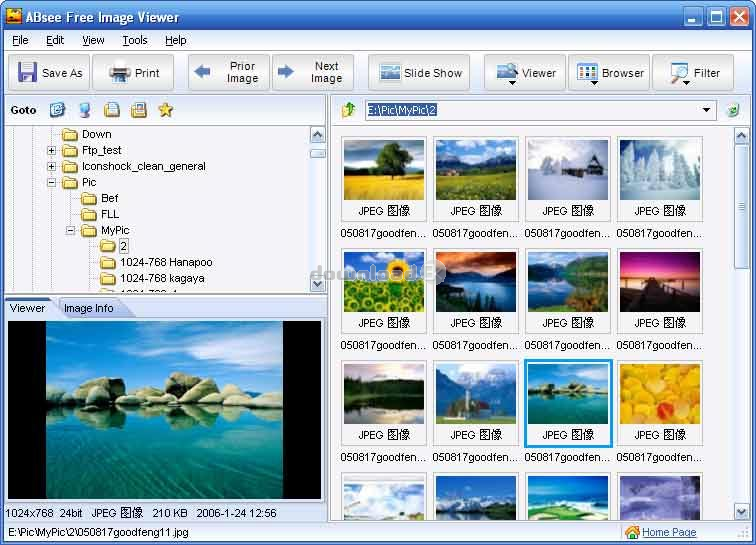This screenshot has width=756, height=545.
Task: Click the Goto documents folder icon
Action: (x=112, y=110)
